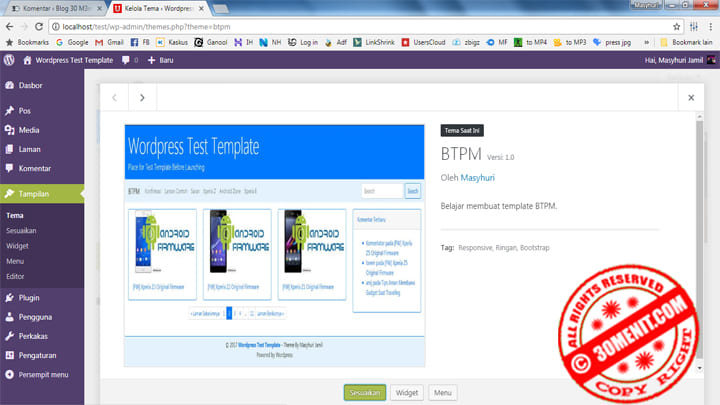The height and width of the screenshot is (405, 720).
Task: Open the Kaskus bookmark
Action: pos(172,42)
